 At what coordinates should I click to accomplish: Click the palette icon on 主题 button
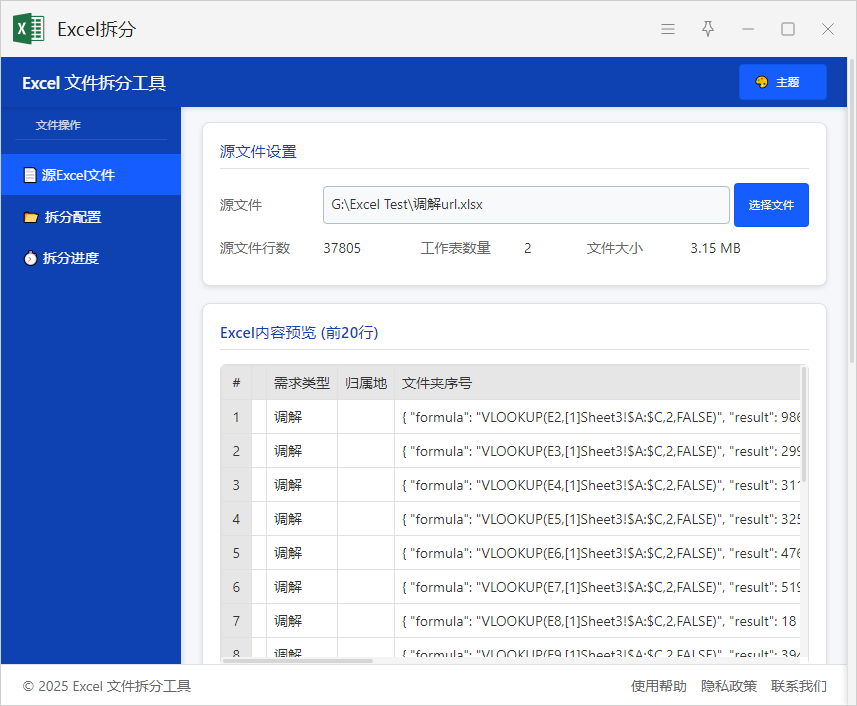click(761, 82)
